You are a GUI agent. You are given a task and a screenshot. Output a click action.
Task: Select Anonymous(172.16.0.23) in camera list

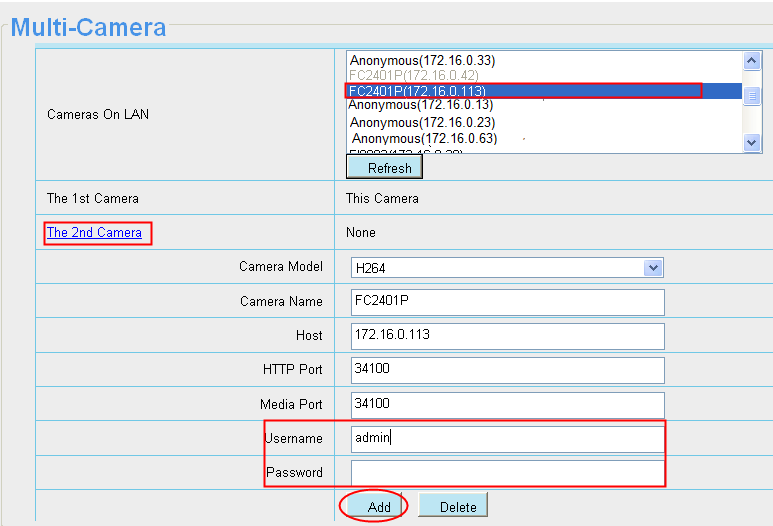[422, 122]
